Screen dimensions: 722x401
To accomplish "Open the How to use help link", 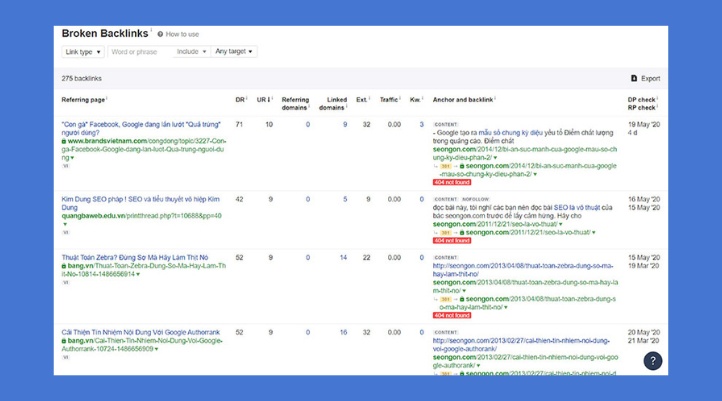I will click(x=178, y=34).
